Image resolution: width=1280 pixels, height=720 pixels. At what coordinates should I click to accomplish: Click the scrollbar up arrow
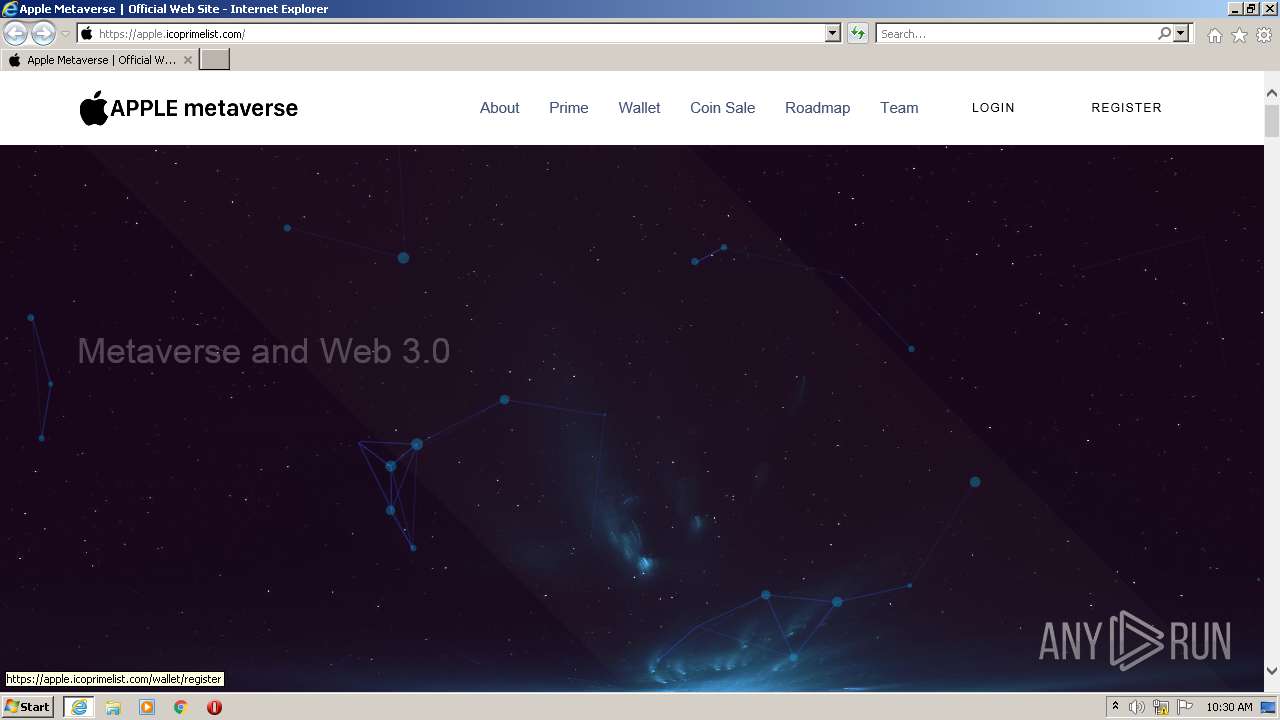(x=1272, y=93)
